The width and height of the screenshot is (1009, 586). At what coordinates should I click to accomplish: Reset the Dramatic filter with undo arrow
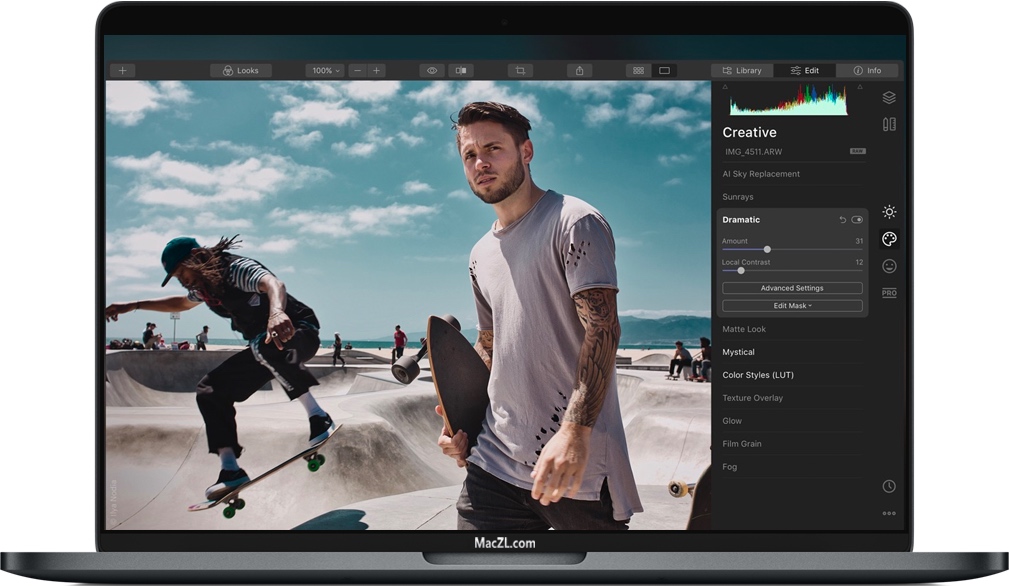[x=842, y=220]
